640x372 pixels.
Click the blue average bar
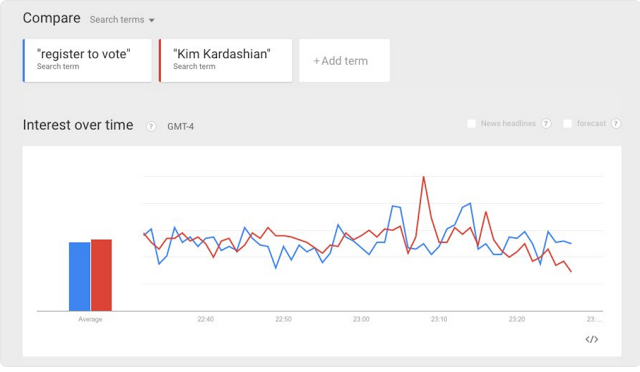click(x=79, y=276)
